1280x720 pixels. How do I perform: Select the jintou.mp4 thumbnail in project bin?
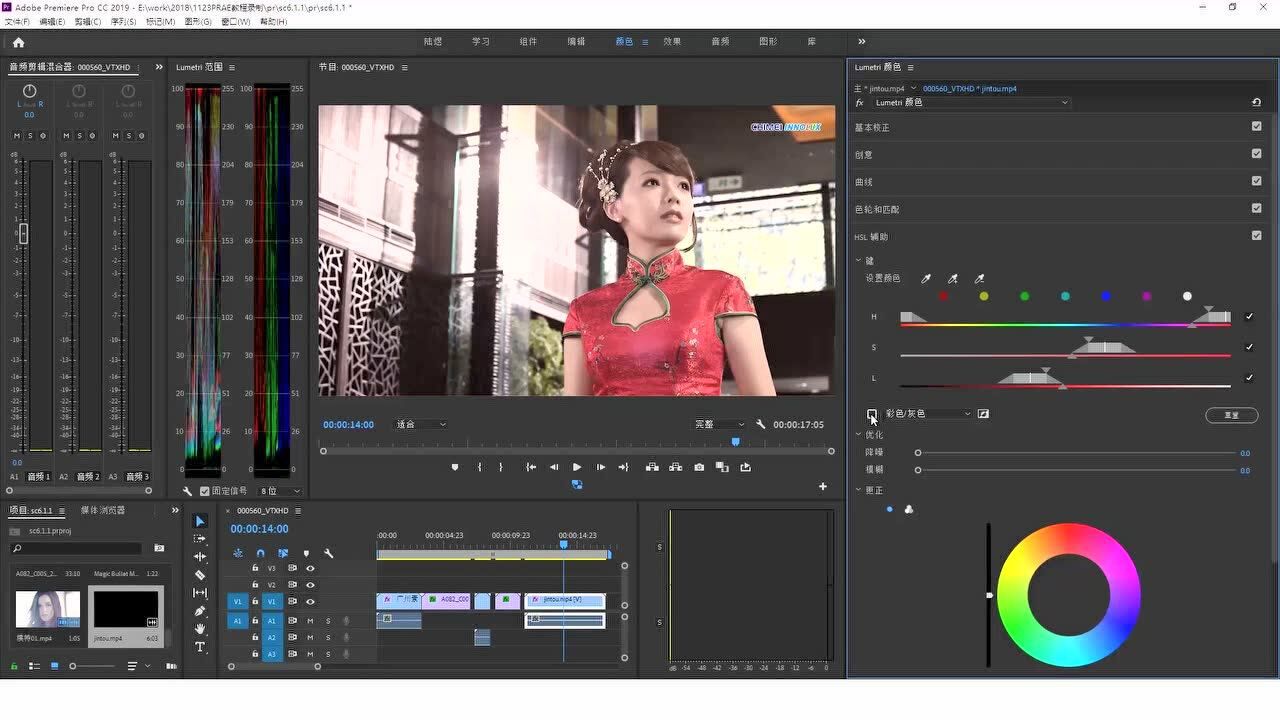coord(126,609)
